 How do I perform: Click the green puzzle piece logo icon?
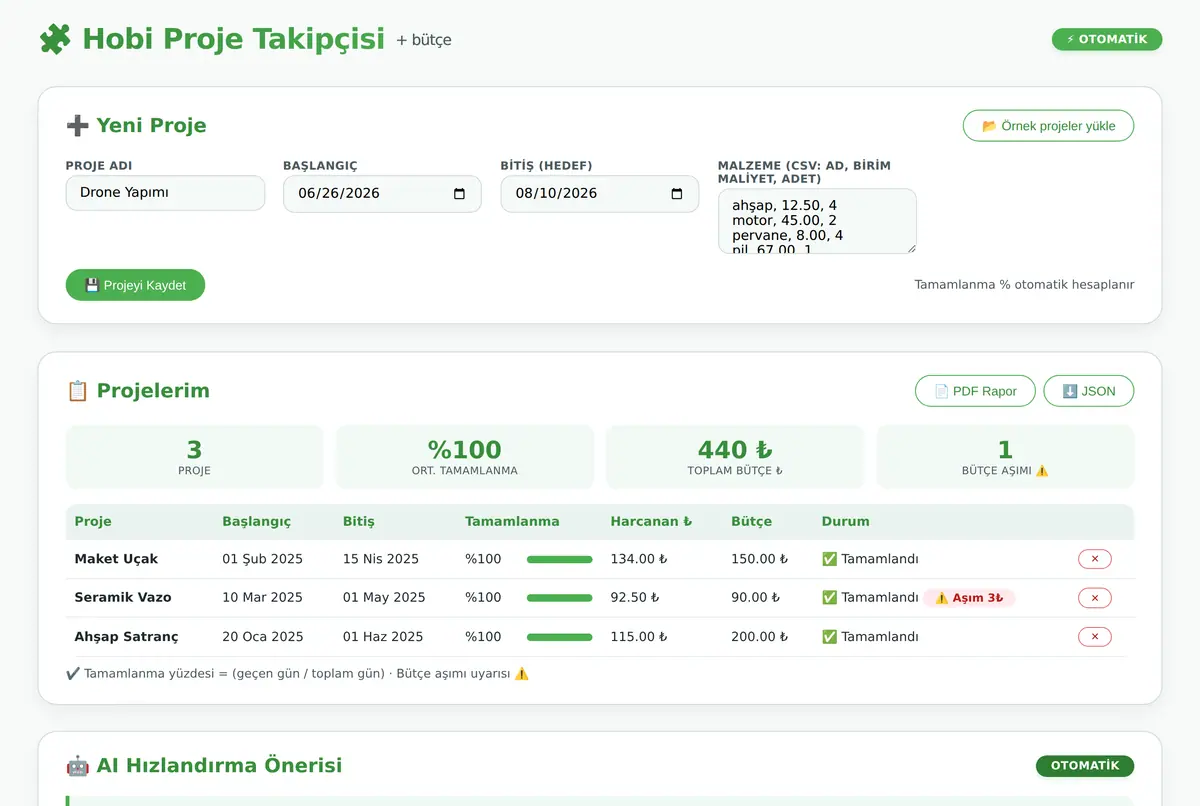(x=55, y=39)
